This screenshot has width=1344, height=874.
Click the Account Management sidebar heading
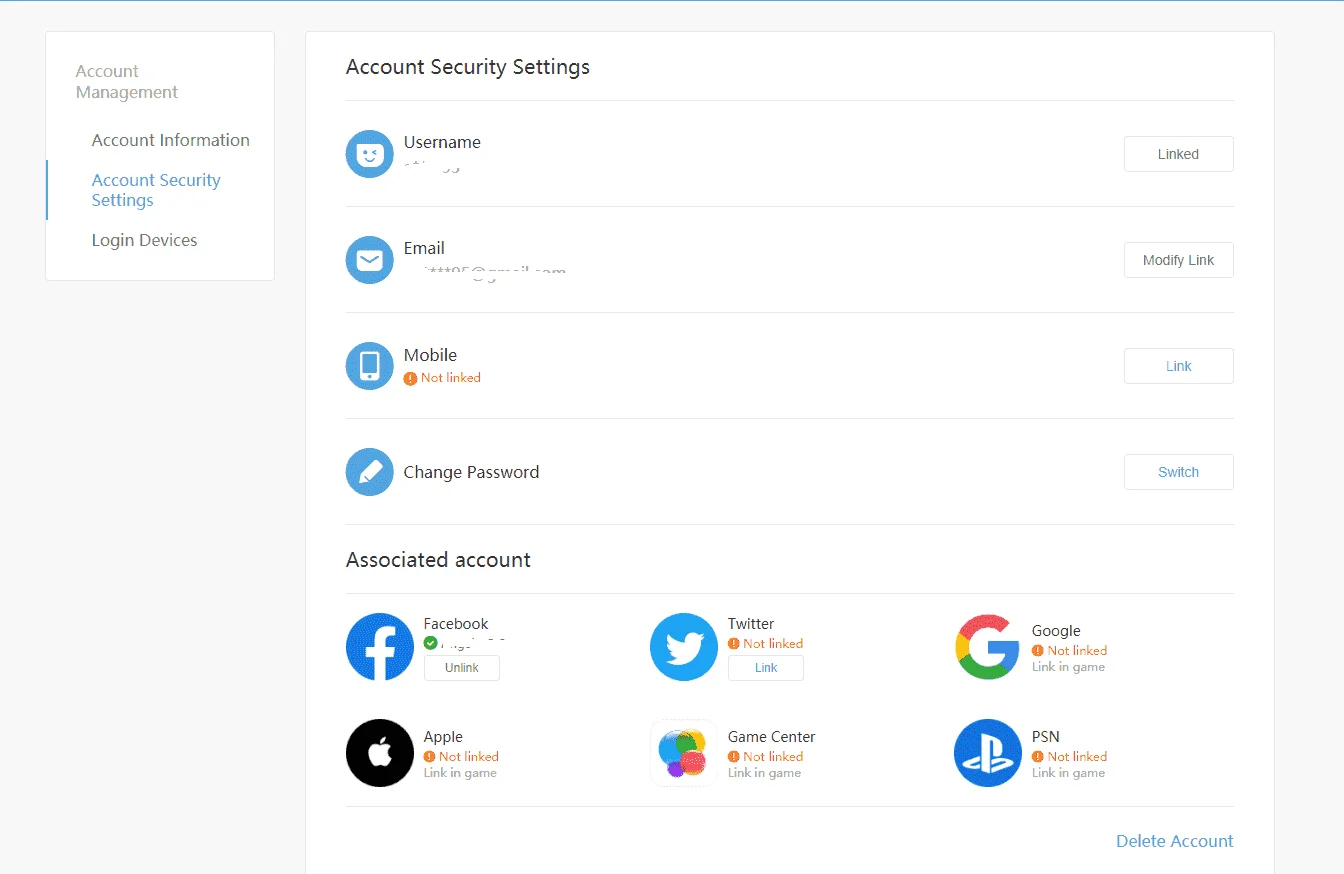(x=127, y=82)
